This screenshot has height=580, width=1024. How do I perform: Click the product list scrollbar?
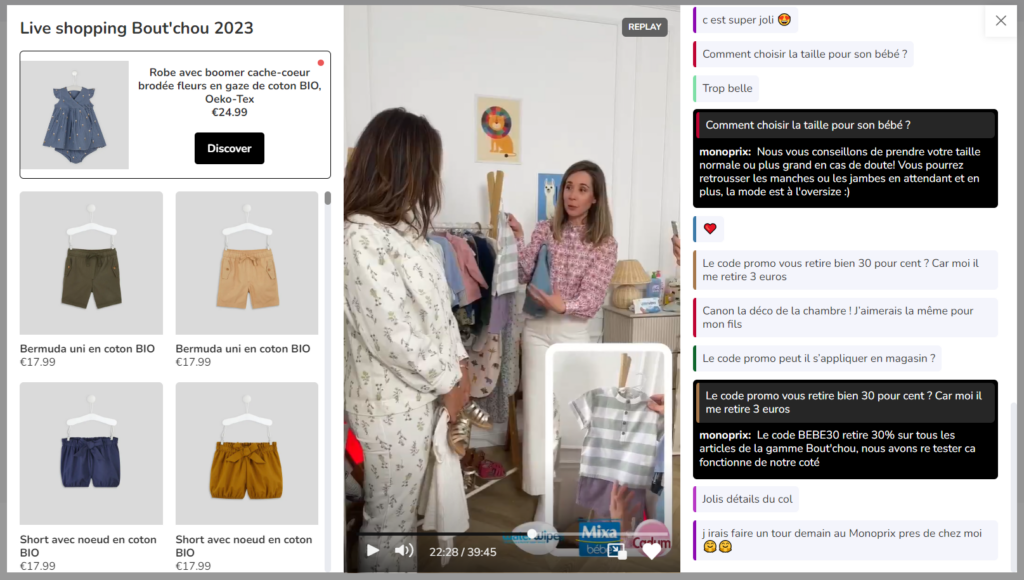point(328,199)
